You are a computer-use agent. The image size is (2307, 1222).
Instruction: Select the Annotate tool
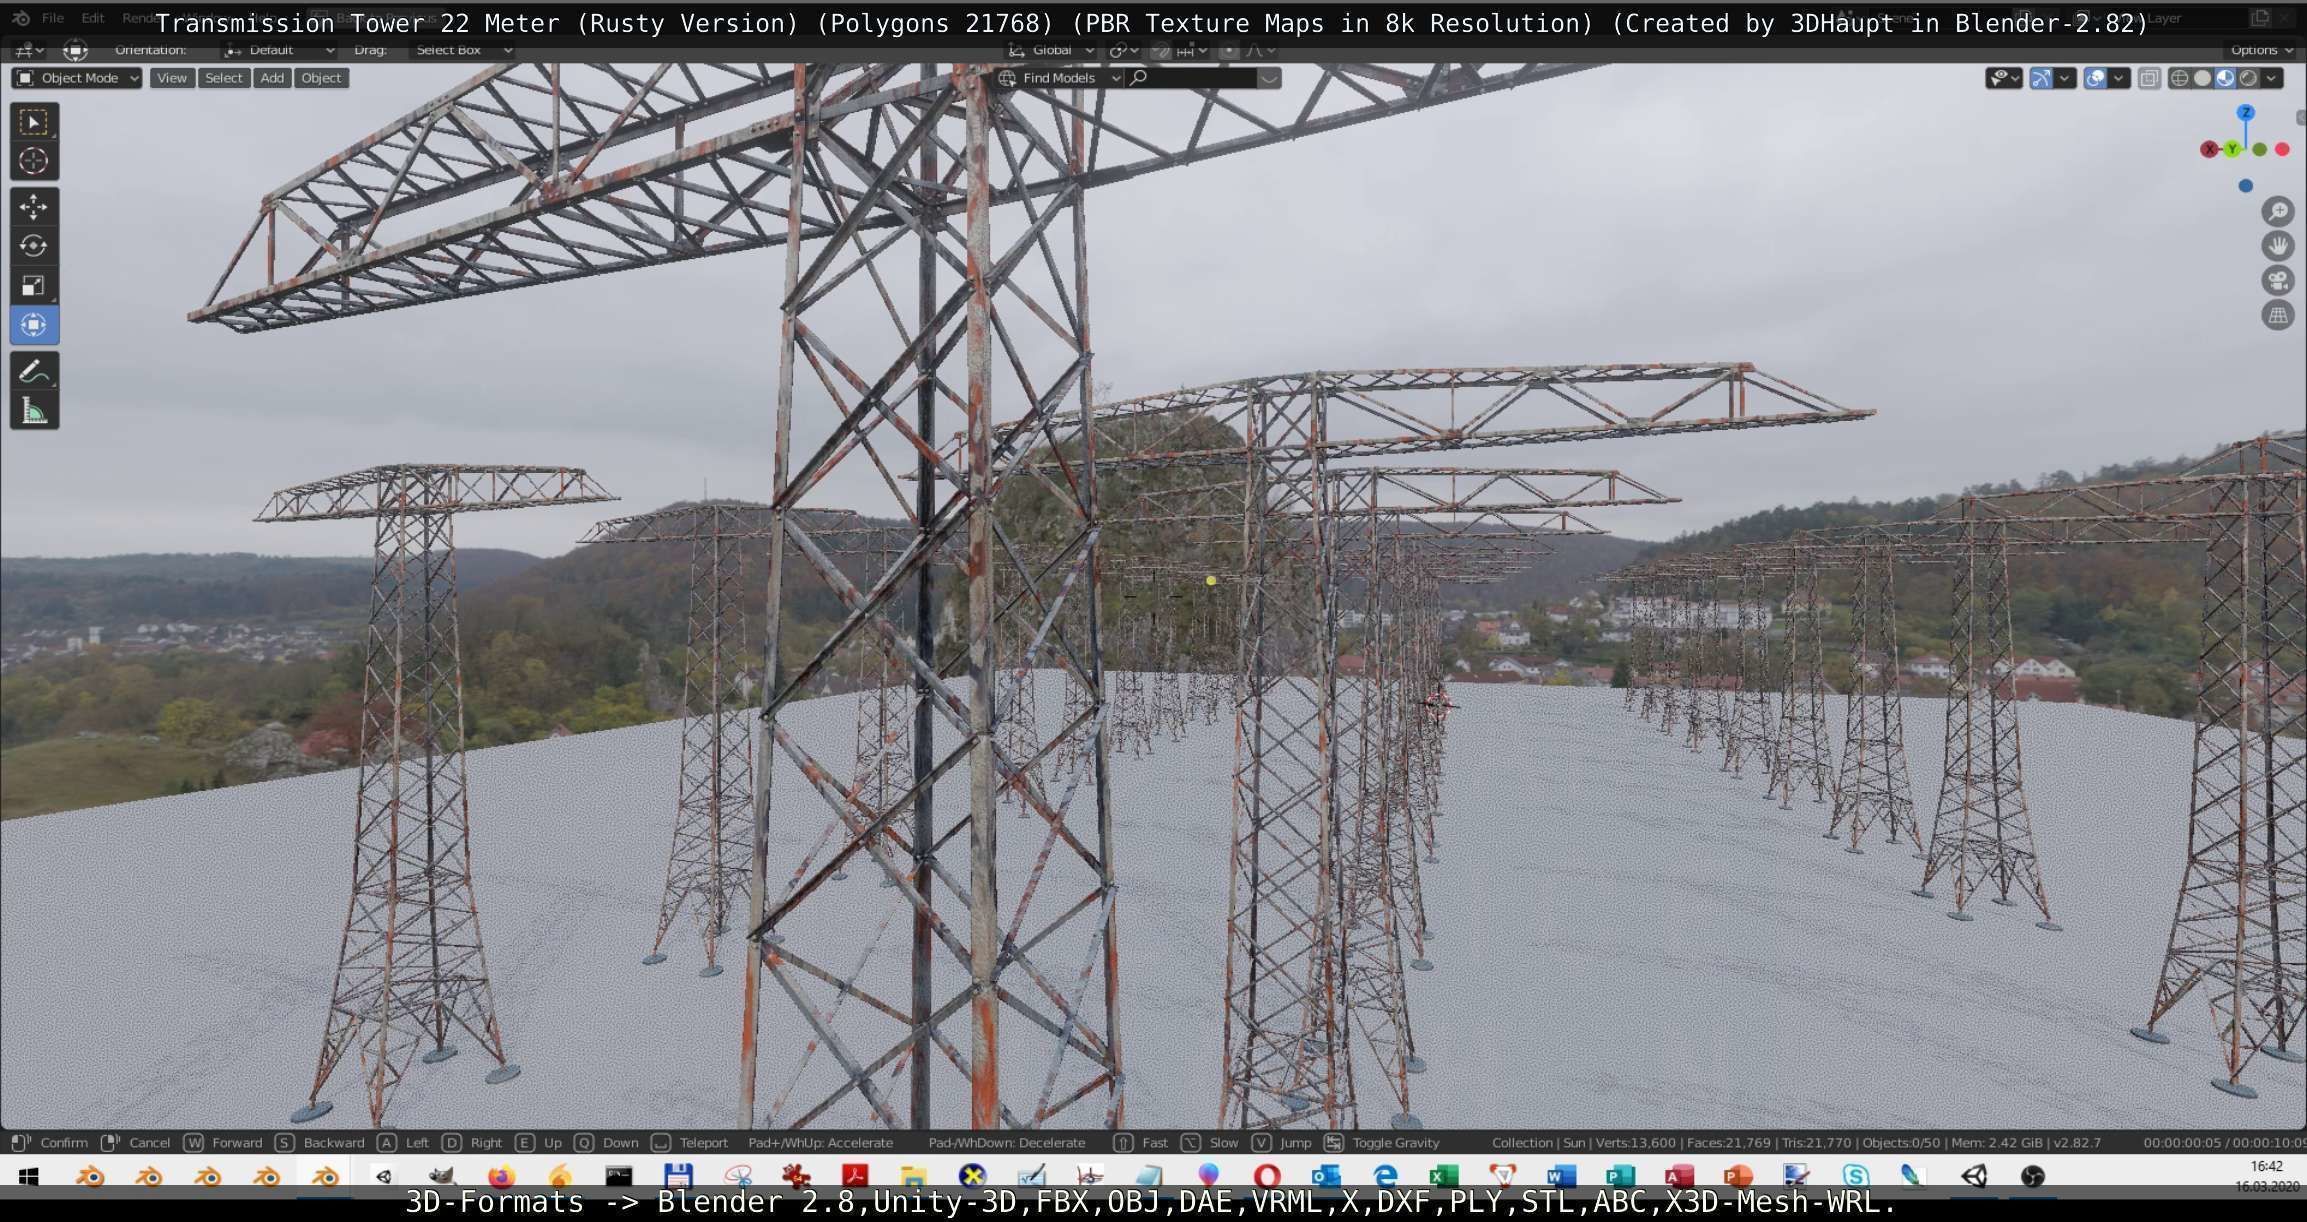pos(34,371)
